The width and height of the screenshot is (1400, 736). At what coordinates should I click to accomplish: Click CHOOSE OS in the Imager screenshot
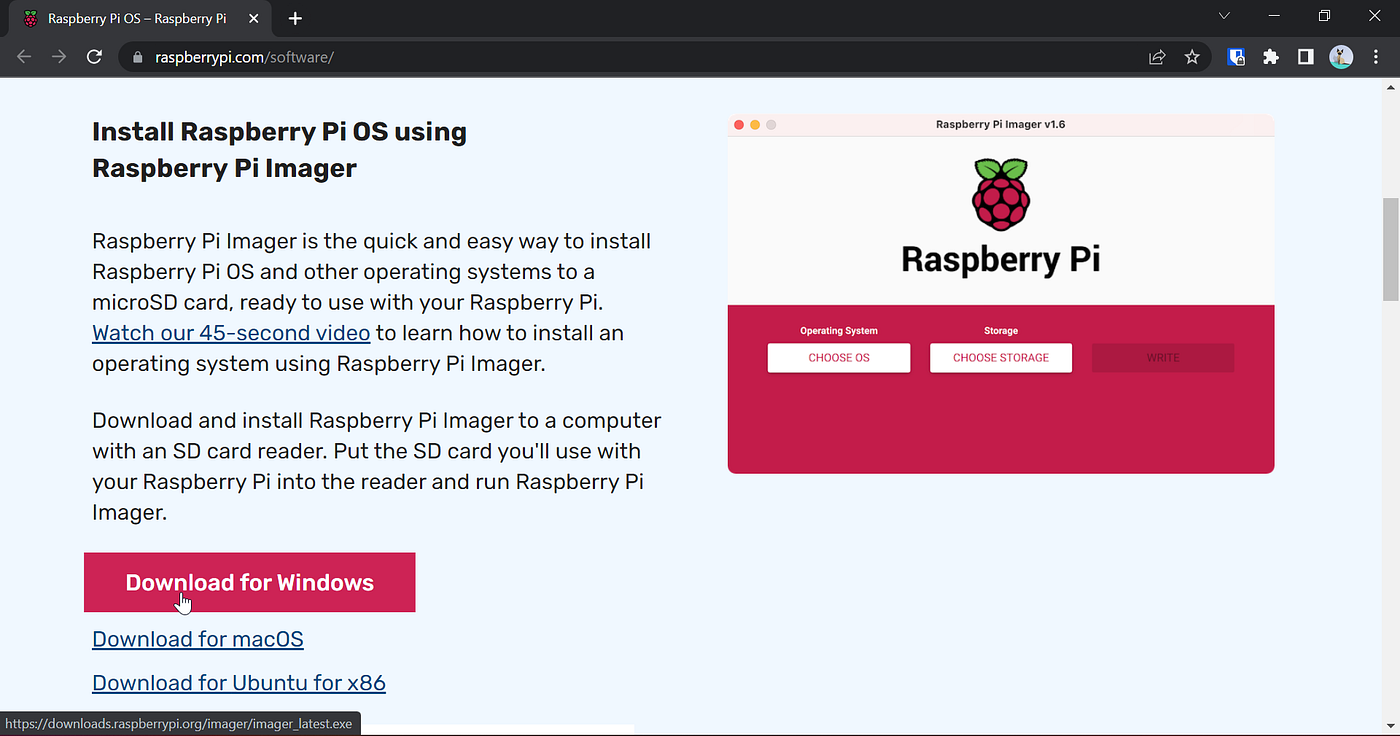point(839,358)
